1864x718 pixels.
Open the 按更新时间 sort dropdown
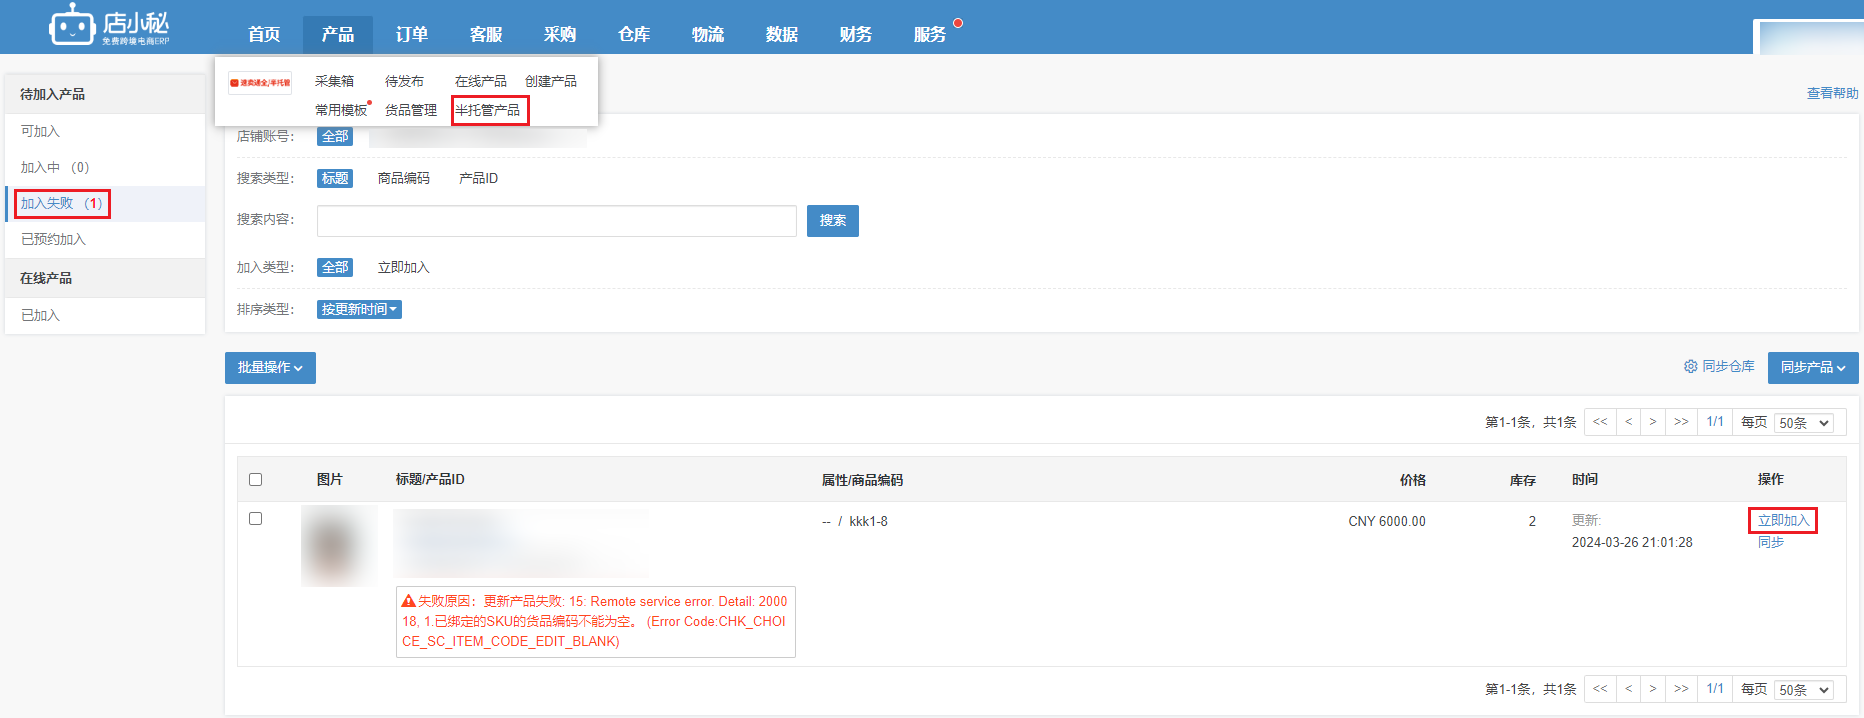click(x=359, y=310)
